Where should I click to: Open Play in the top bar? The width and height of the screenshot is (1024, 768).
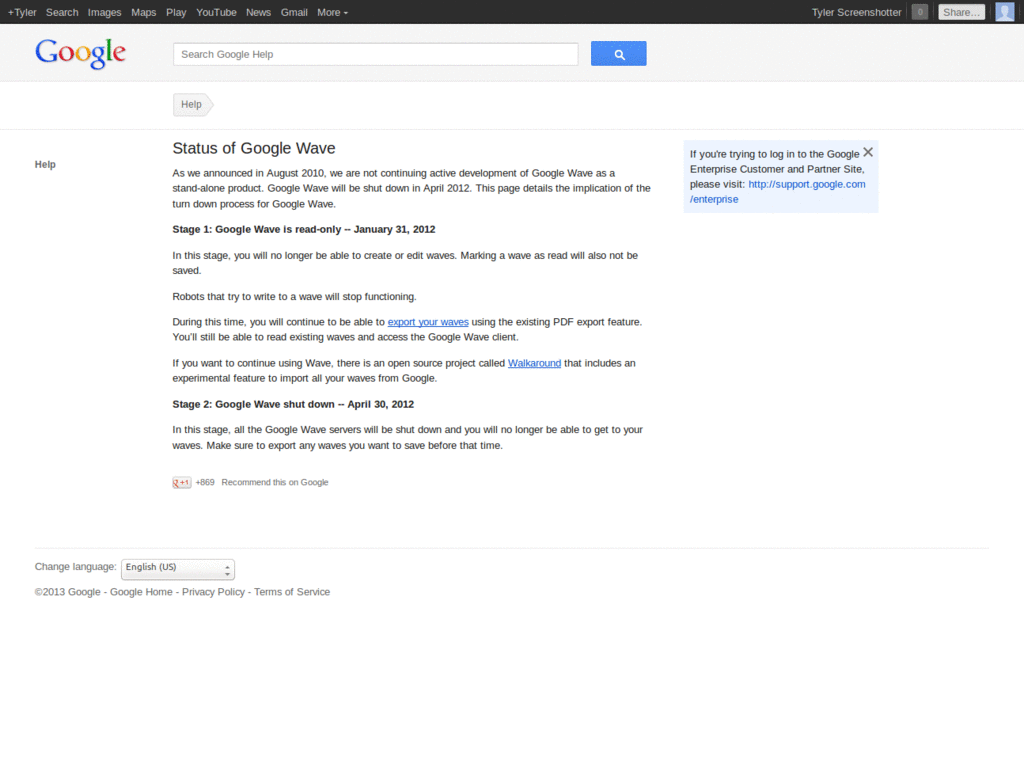(x=176, y=12)
